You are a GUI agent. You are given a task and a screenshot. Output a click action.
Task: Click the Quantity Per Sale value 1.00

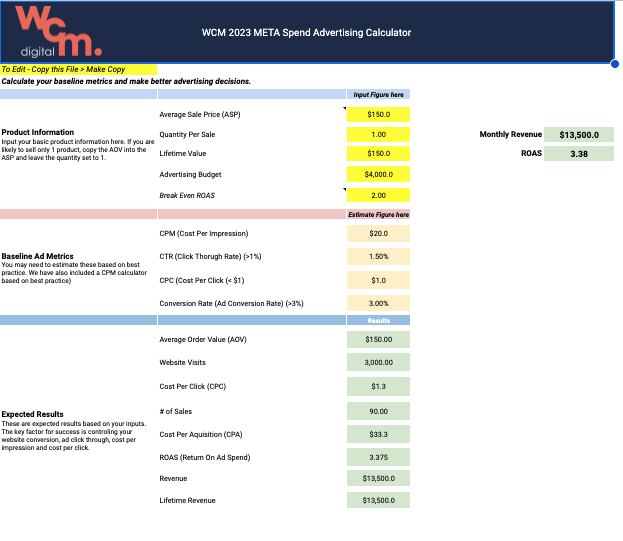click(378, 134)
